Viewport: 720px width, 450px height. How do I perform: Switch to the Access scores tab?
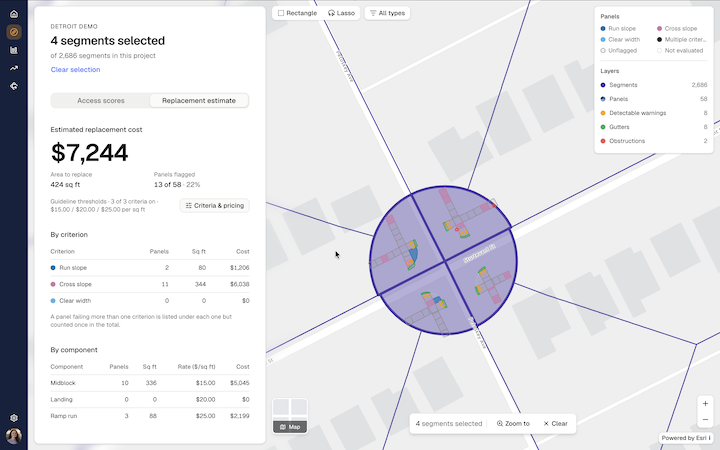(x=101, y=101)
